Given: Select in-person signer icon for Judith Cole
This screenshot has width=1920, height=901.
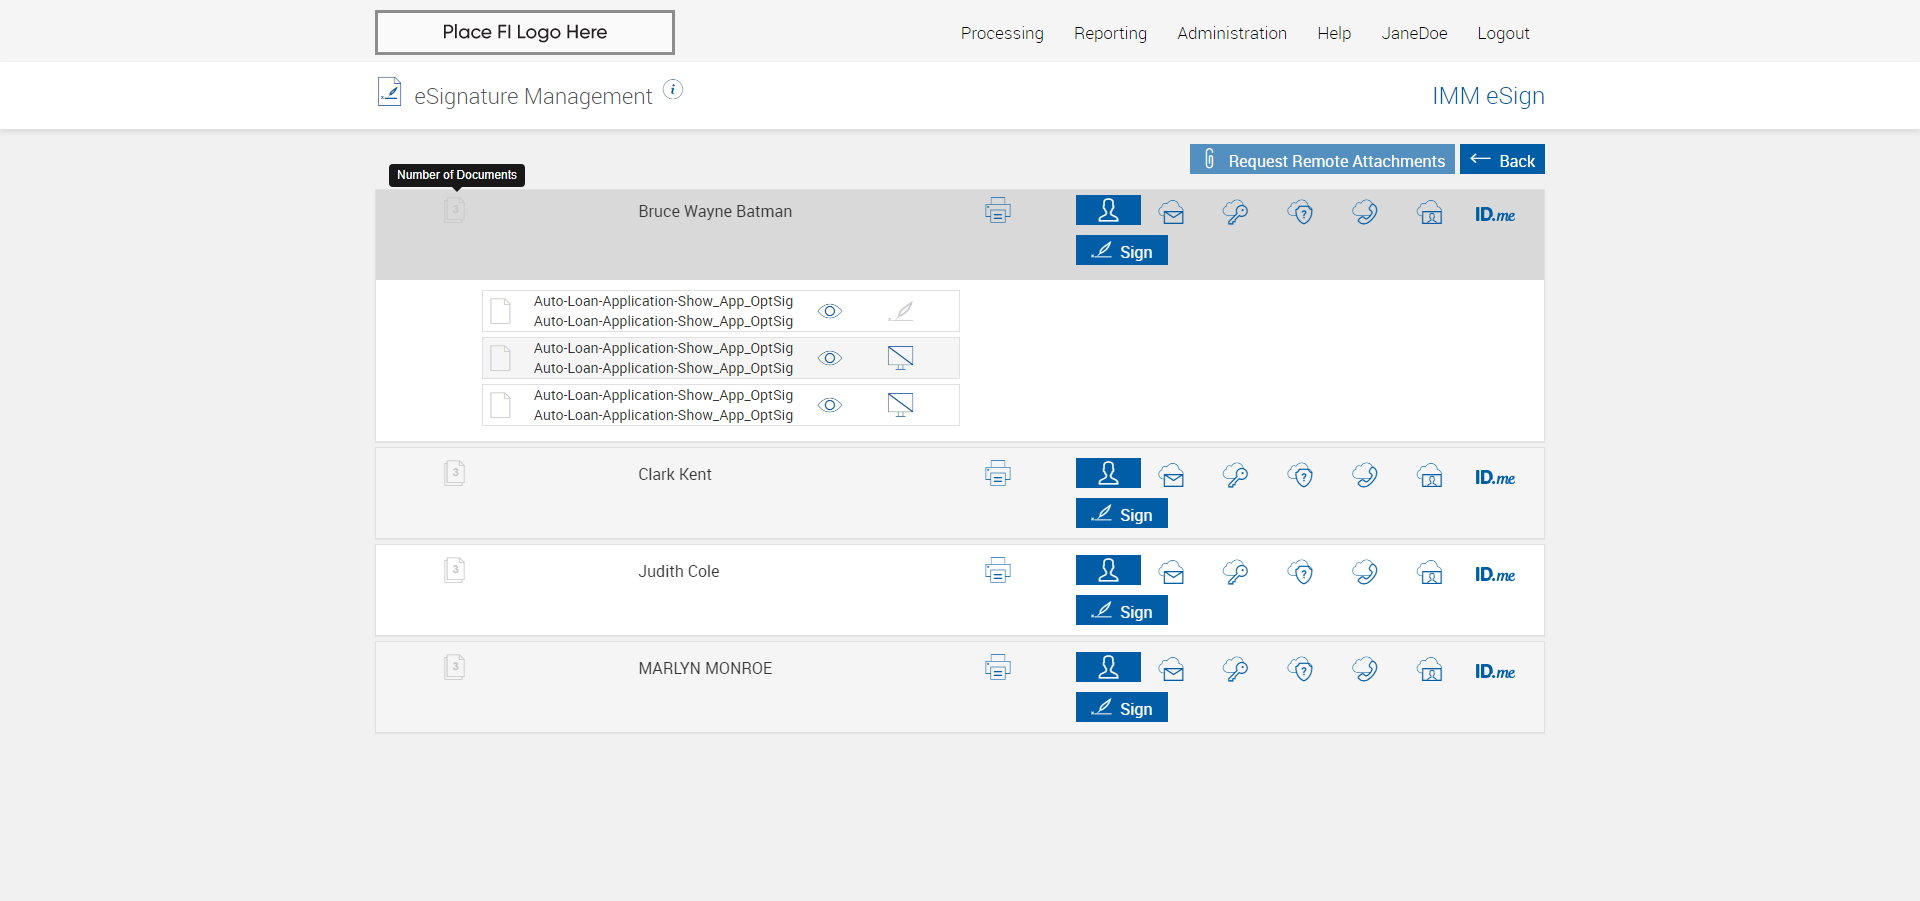Looking at the screenshot, I should 1108,570.
